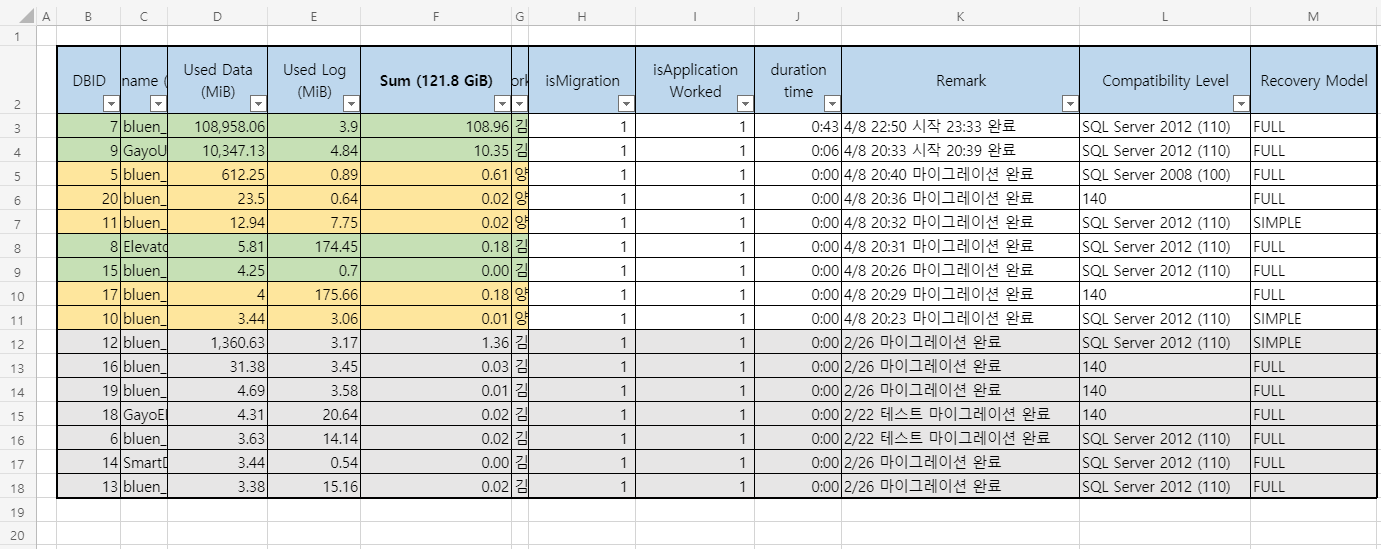This screenshot has width=1381, height=549.
Task: Open the isApplication Worked filter dropdown
Action: (x=744, y=104)
